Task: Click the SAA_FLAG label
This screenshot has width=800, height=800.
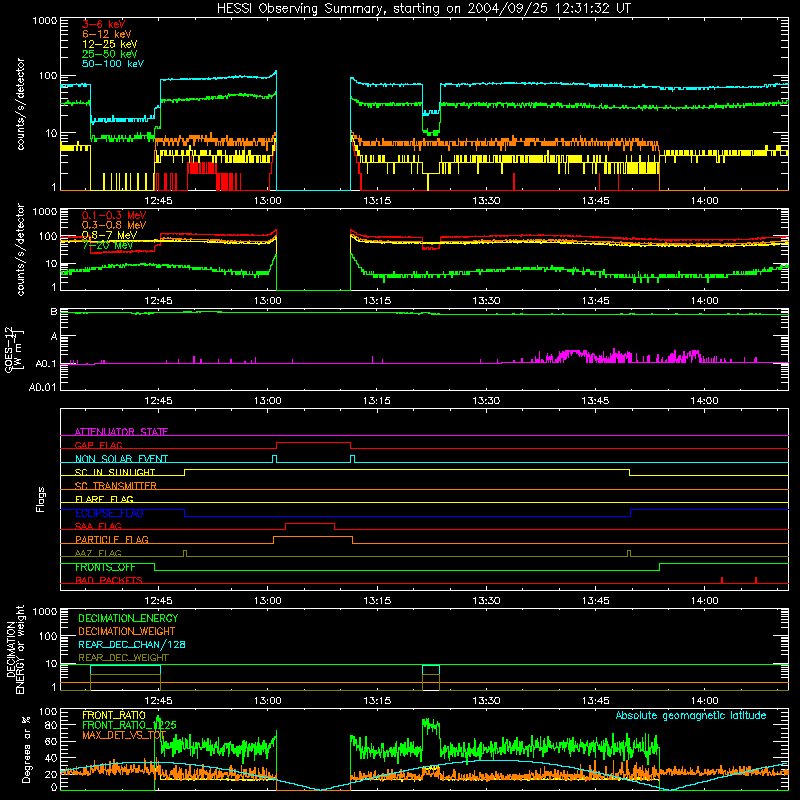Action: 98,526
